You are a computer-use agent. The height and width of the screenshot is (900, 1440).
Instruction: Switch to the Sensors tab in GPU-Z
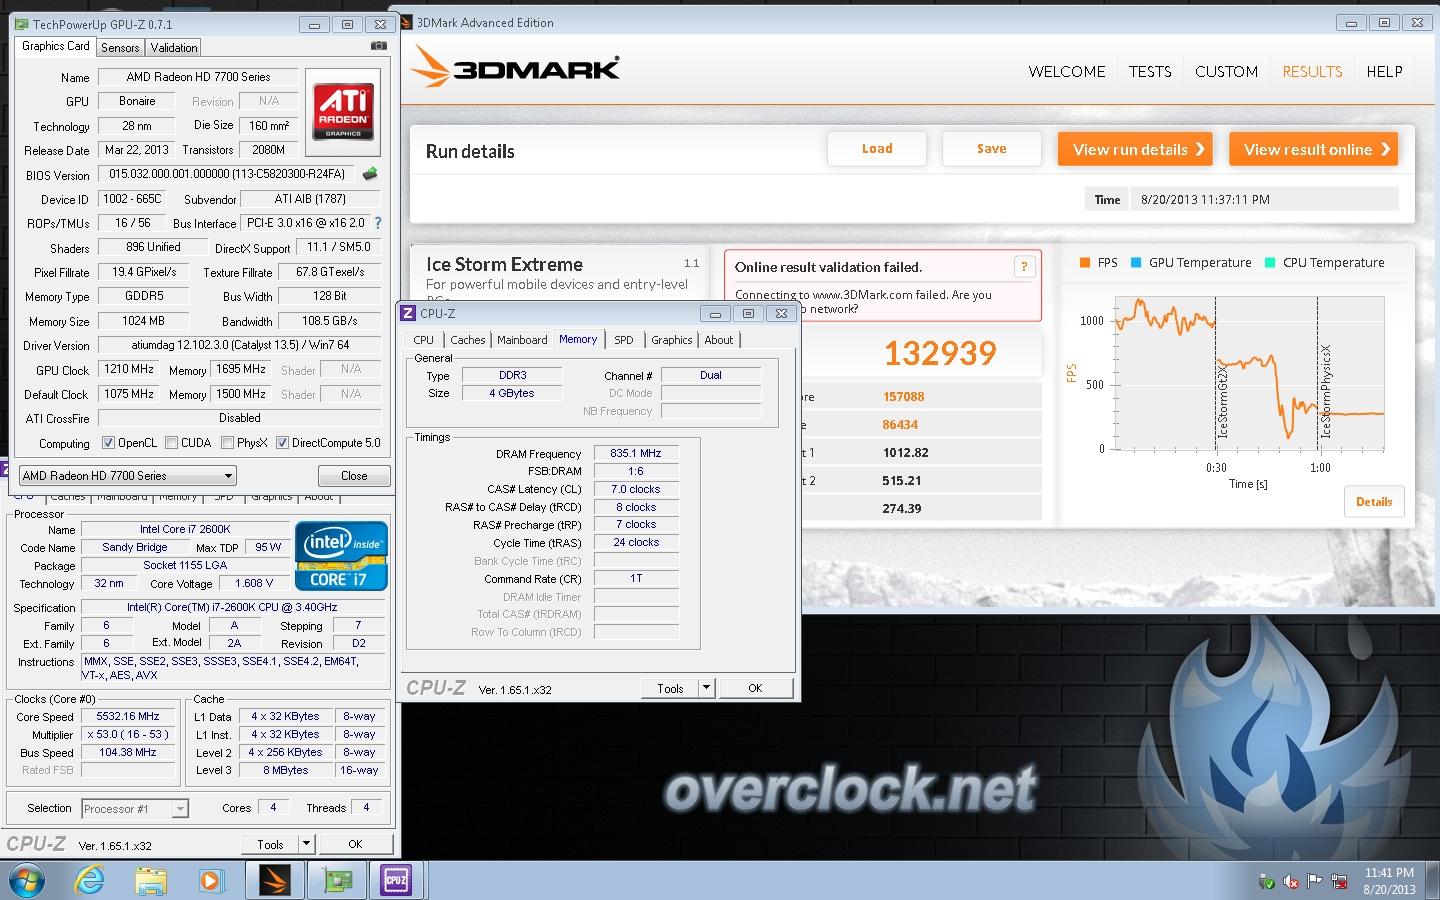click(120, 47)
